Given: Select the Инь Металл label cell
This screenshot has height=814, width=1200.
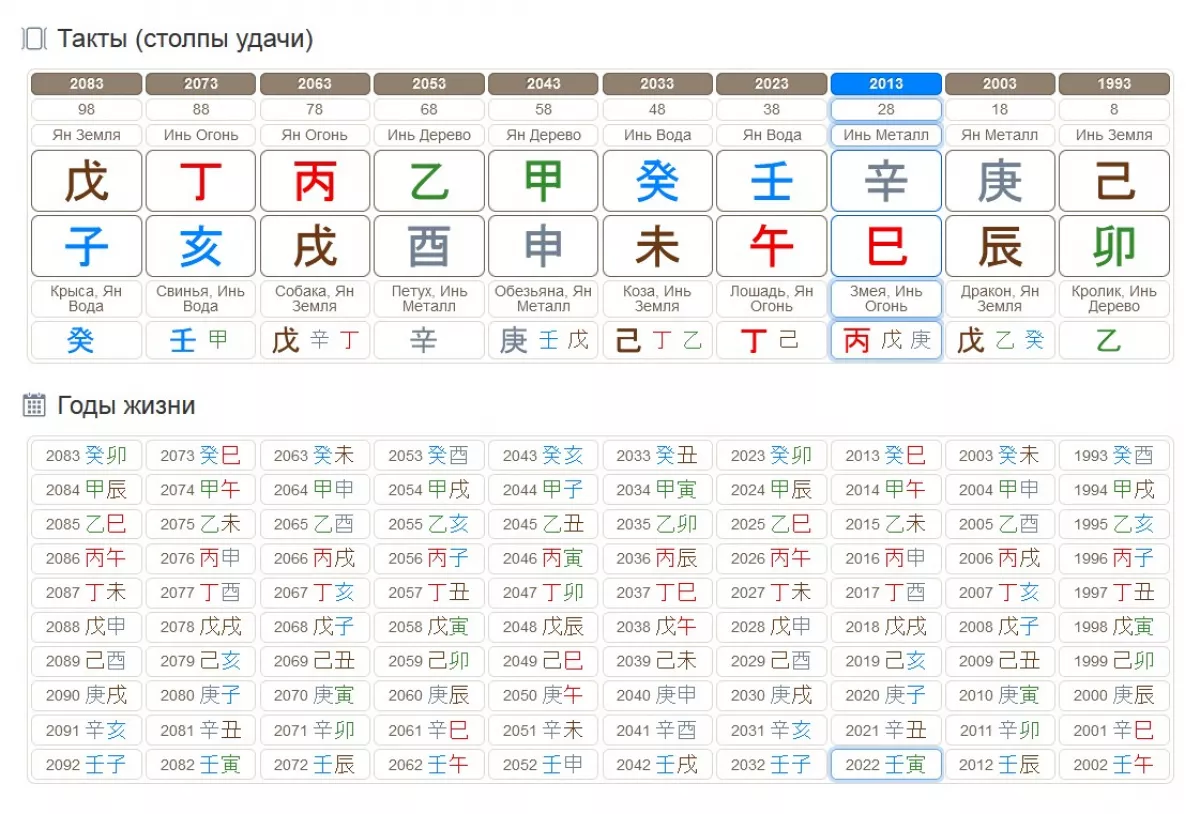Looking at the screenshot, I should (x=886, y=135).
